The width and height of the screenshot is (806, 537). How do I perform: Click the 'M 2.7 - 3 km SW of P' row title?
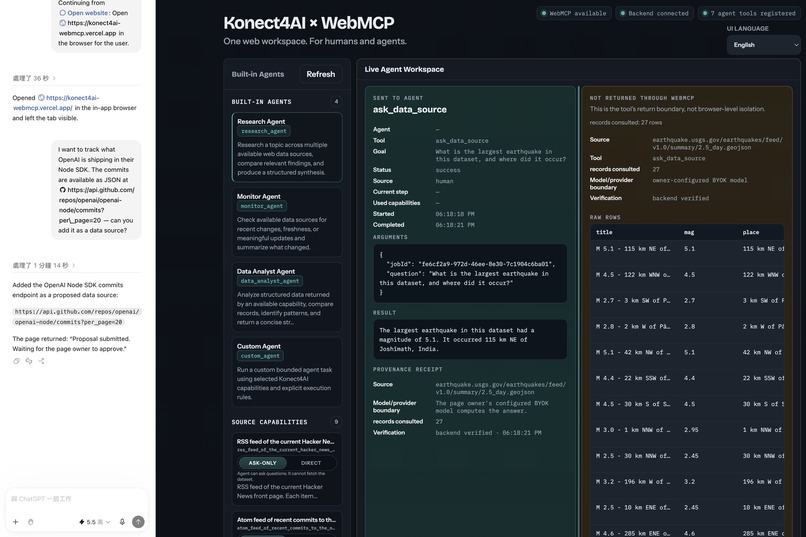(x=633, y=301)
